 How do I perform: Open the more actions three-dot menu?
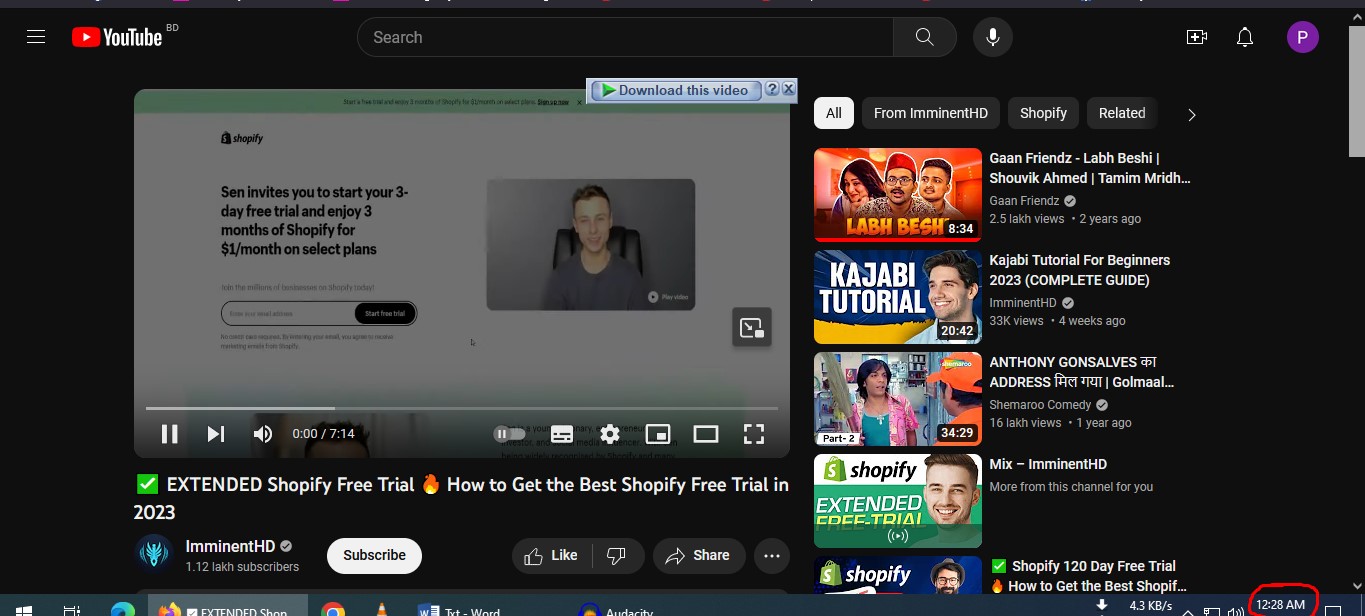click(x=772, y=556)
